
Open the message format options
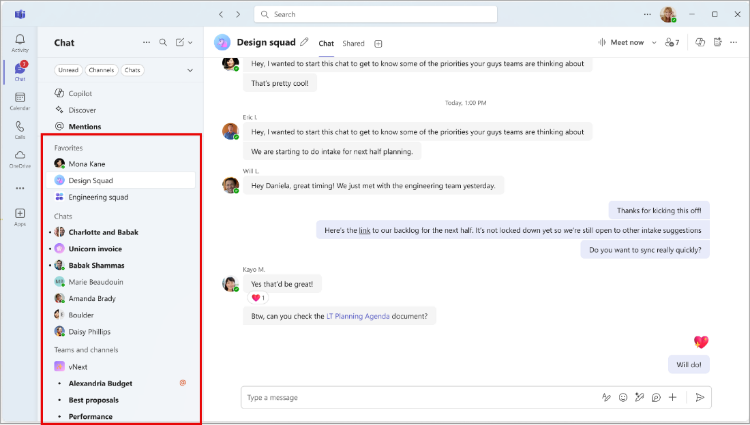coord(606,397)
